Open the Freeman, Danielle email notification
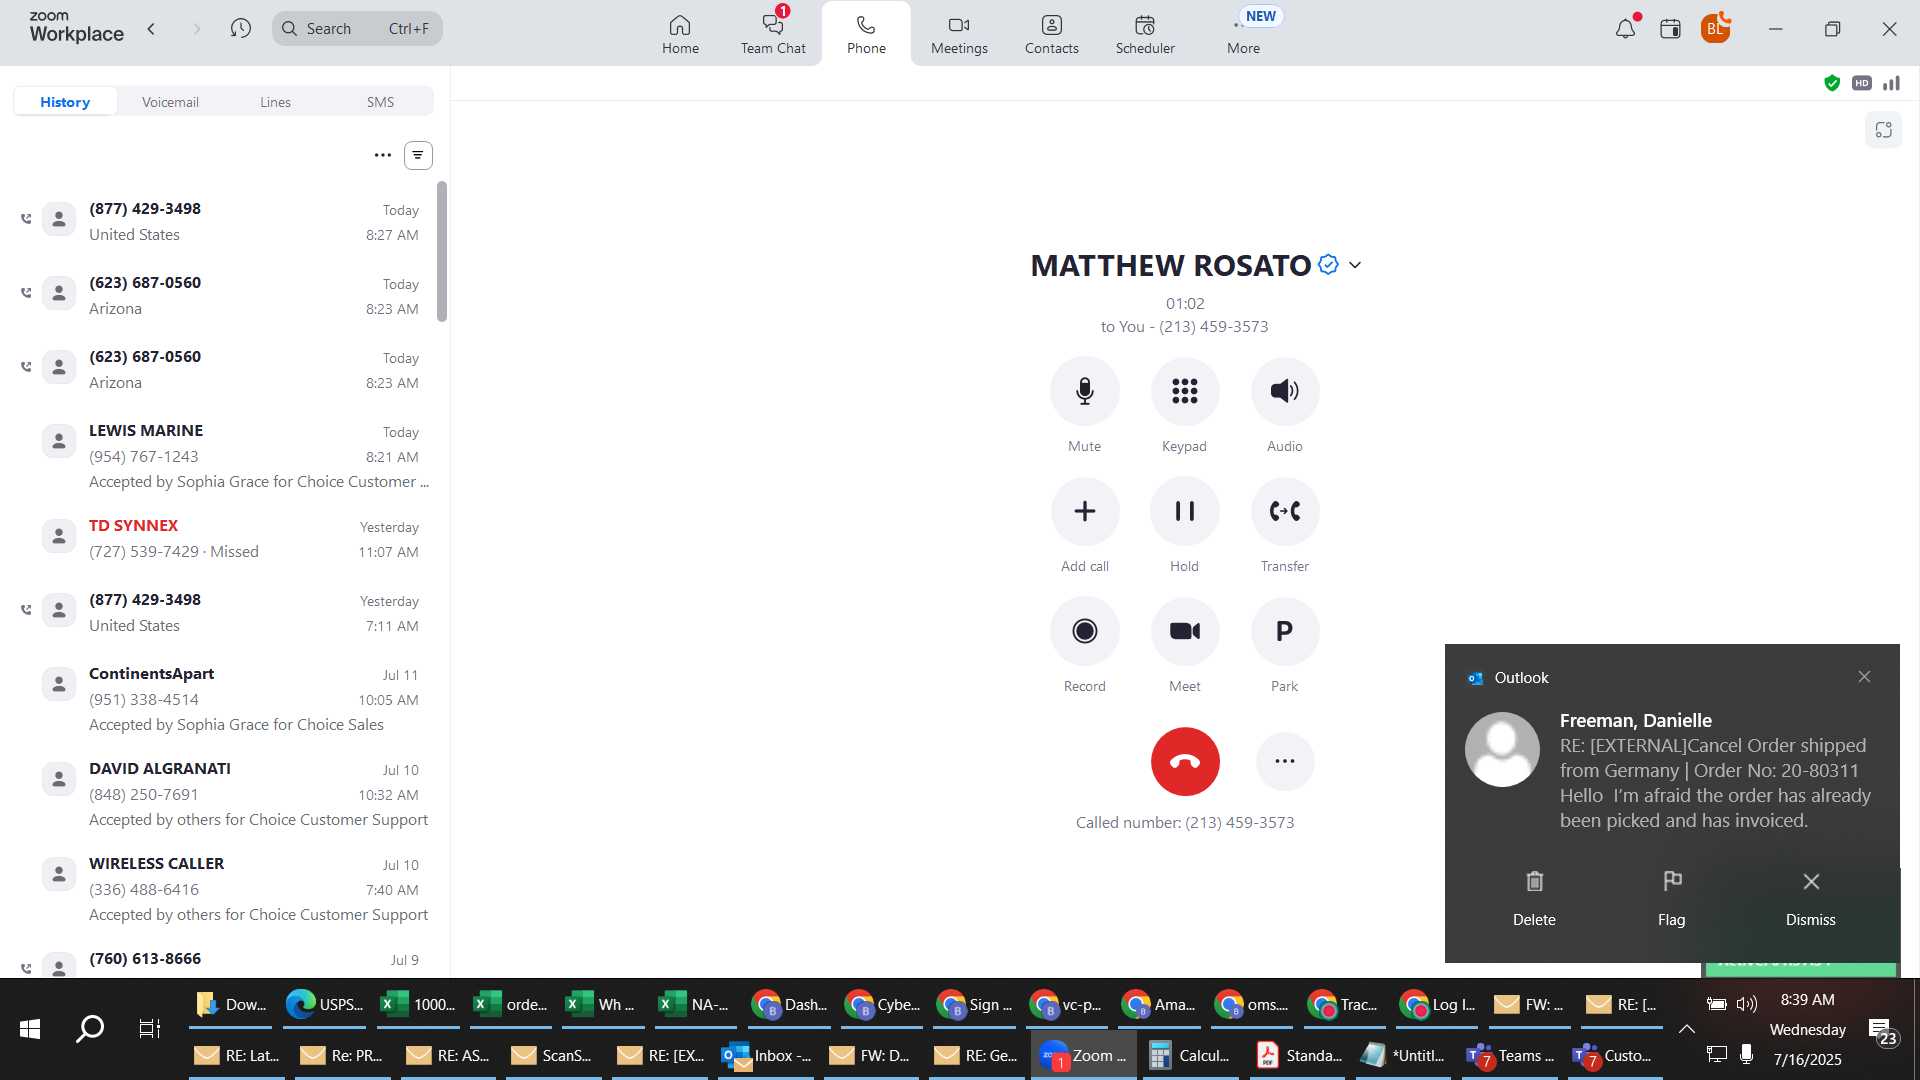This screenshot has width=1920, height=1080. point(1671,770)
